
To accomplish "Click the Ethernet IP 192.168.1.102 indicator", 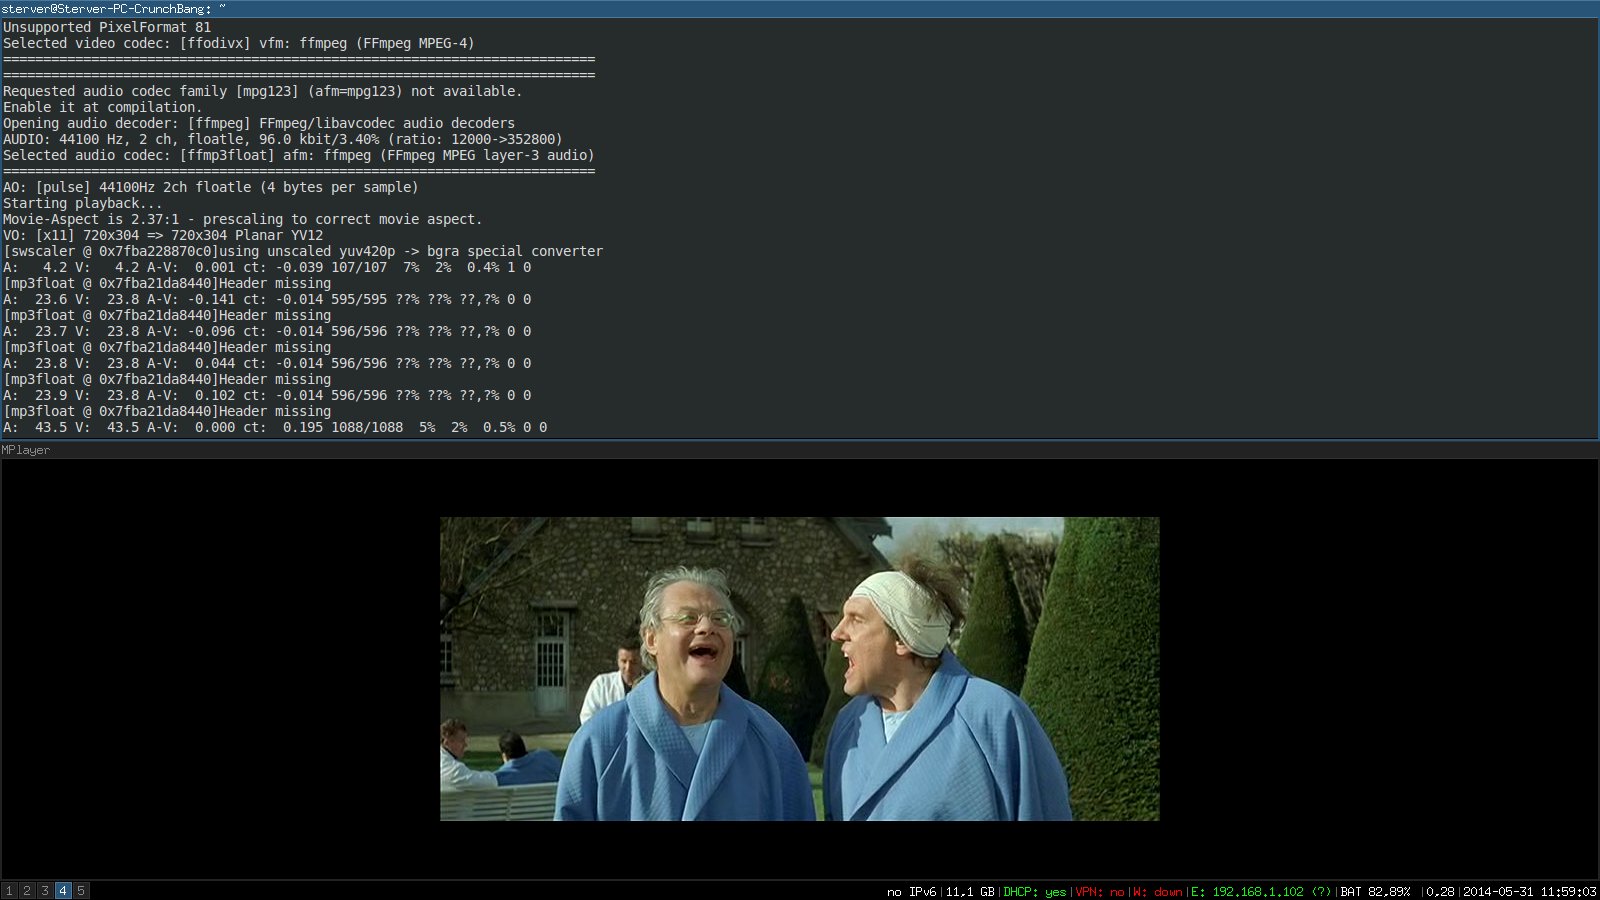I will point(1260,892).
